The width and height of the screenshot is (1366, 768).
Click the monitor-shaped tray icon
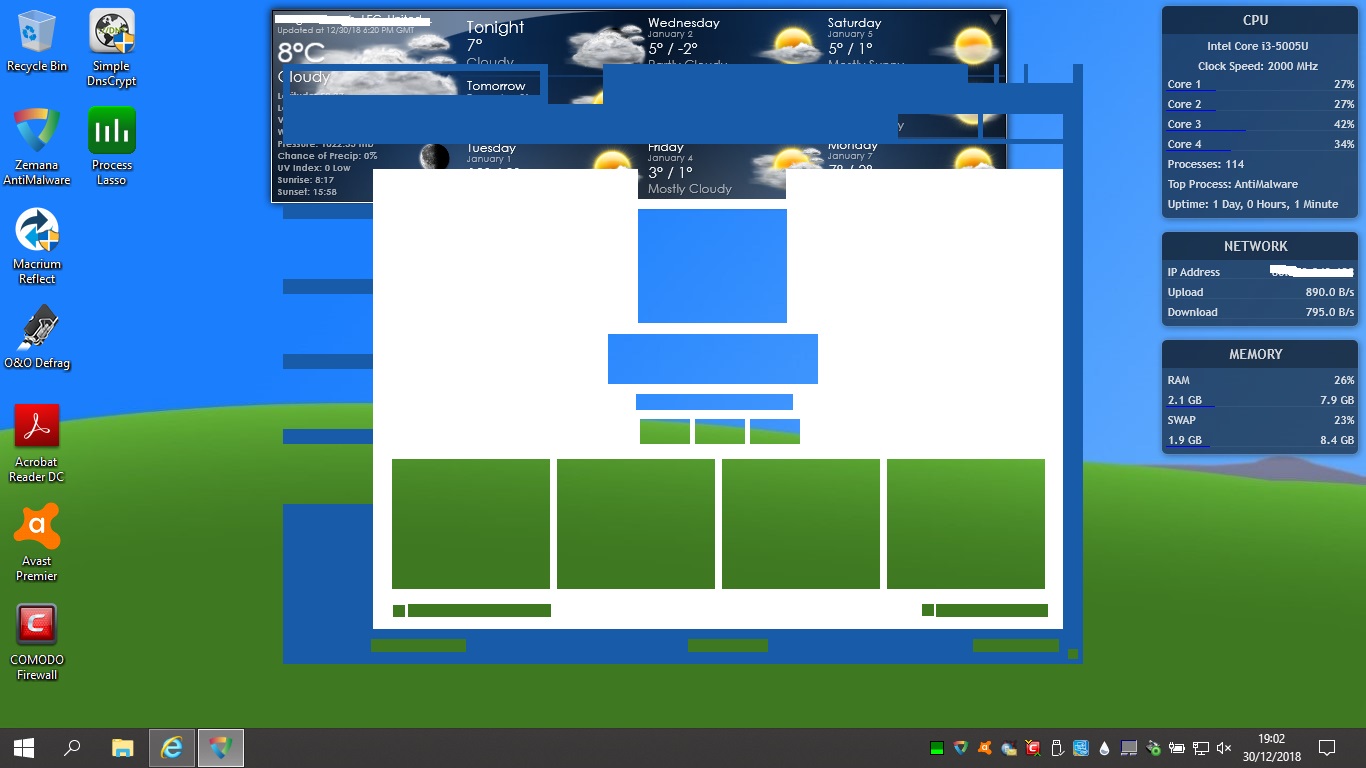click(1129, 748)
